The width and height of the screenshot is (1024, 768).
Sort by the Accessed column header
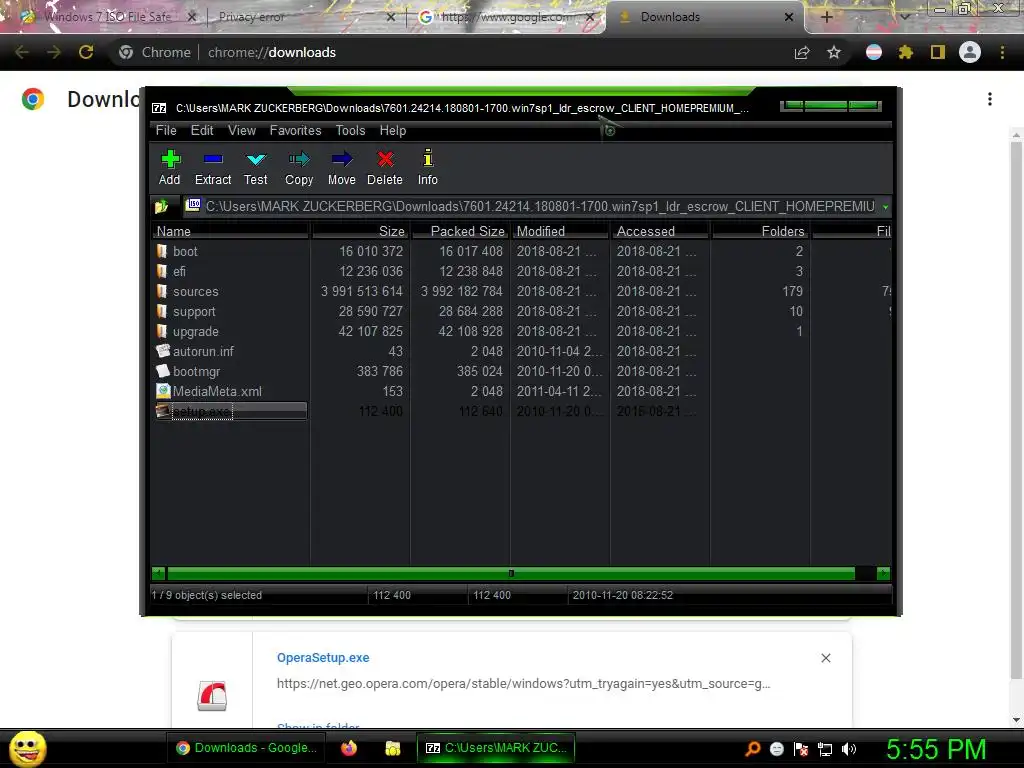[x=660, y=231]
